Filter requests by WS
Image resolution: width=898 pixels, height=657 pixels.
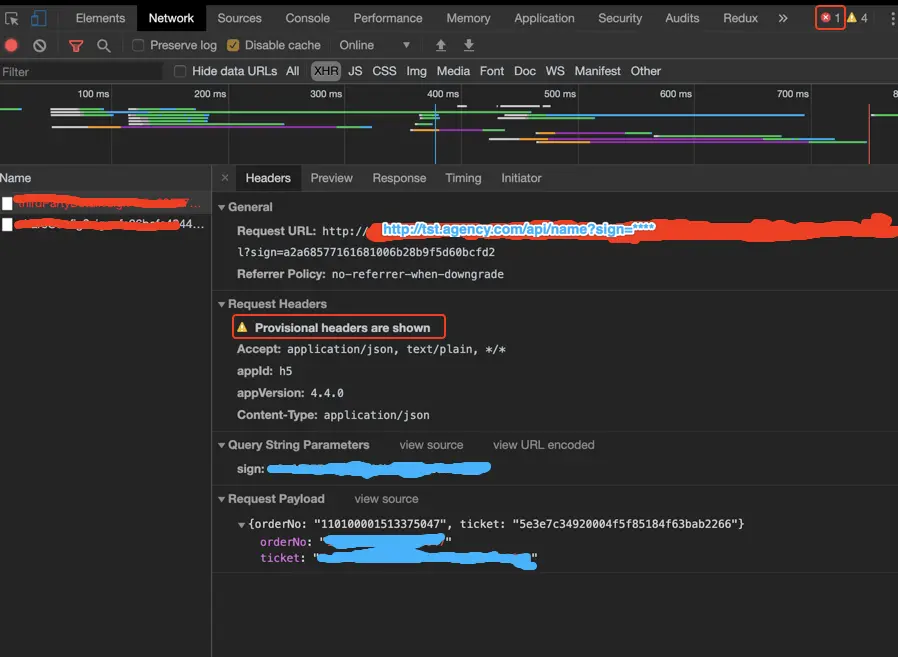(x=555, y=71)
